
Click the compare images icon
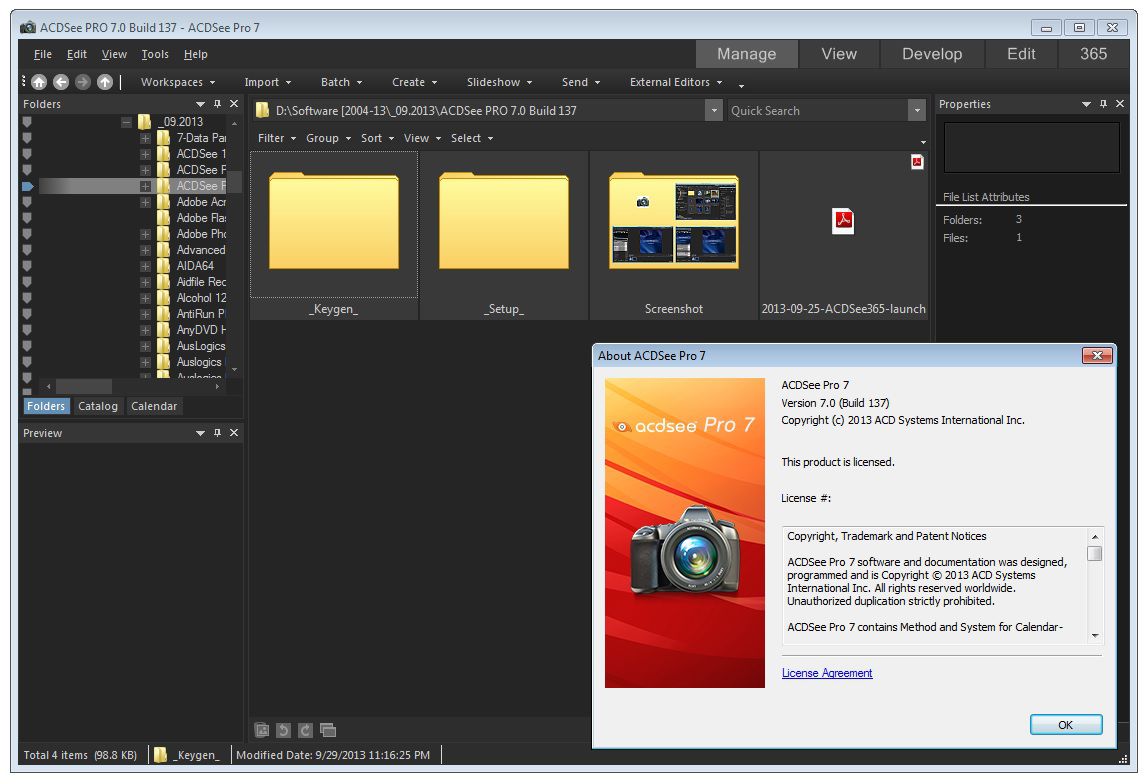tap(328, 730)
